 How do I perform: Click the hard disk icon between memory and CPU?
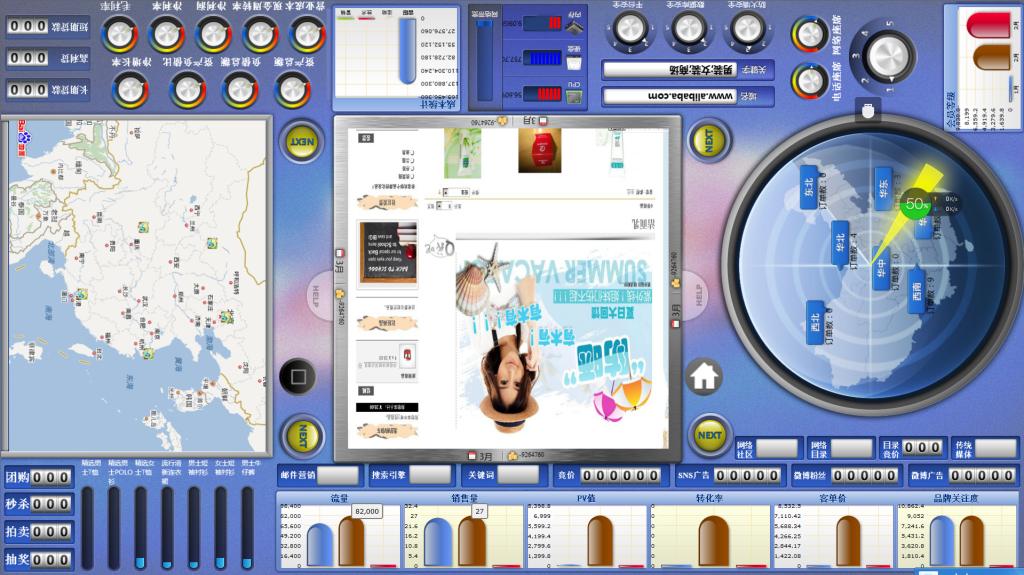pyautogui.click(x=573, y=63)
